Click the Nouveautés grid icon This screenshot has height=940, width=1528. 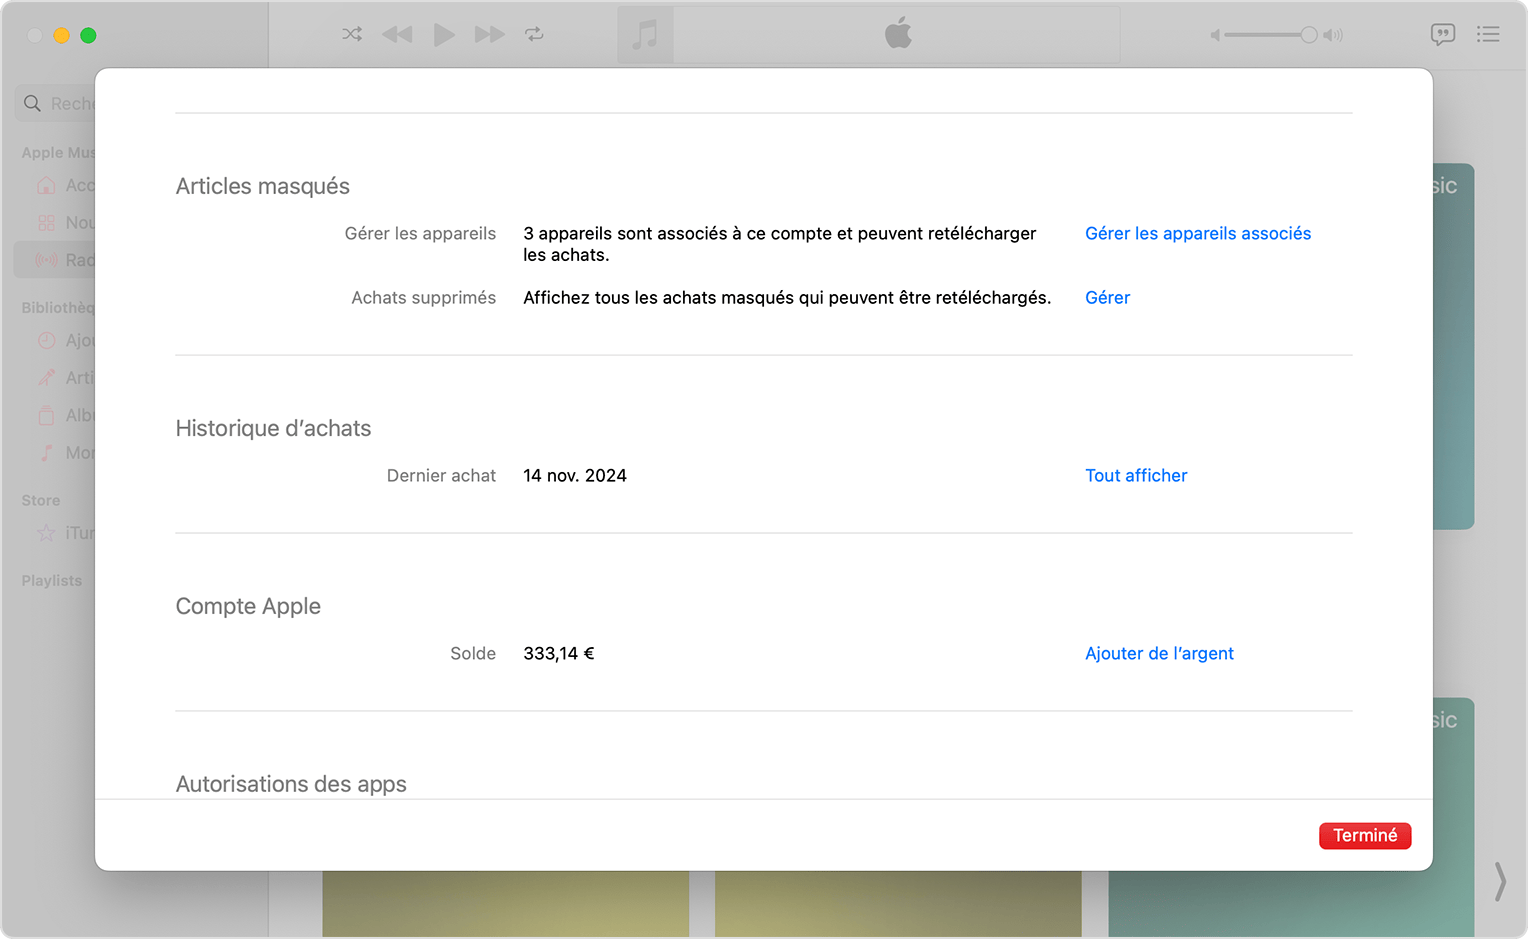[46, 222]
